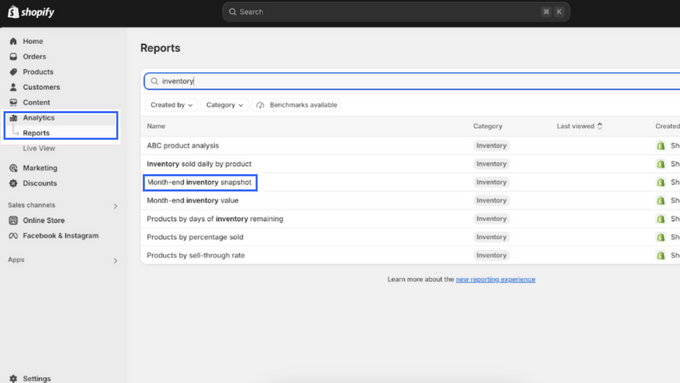Click Shopify bag icon in Month-end inventory value row

point(660,200)
